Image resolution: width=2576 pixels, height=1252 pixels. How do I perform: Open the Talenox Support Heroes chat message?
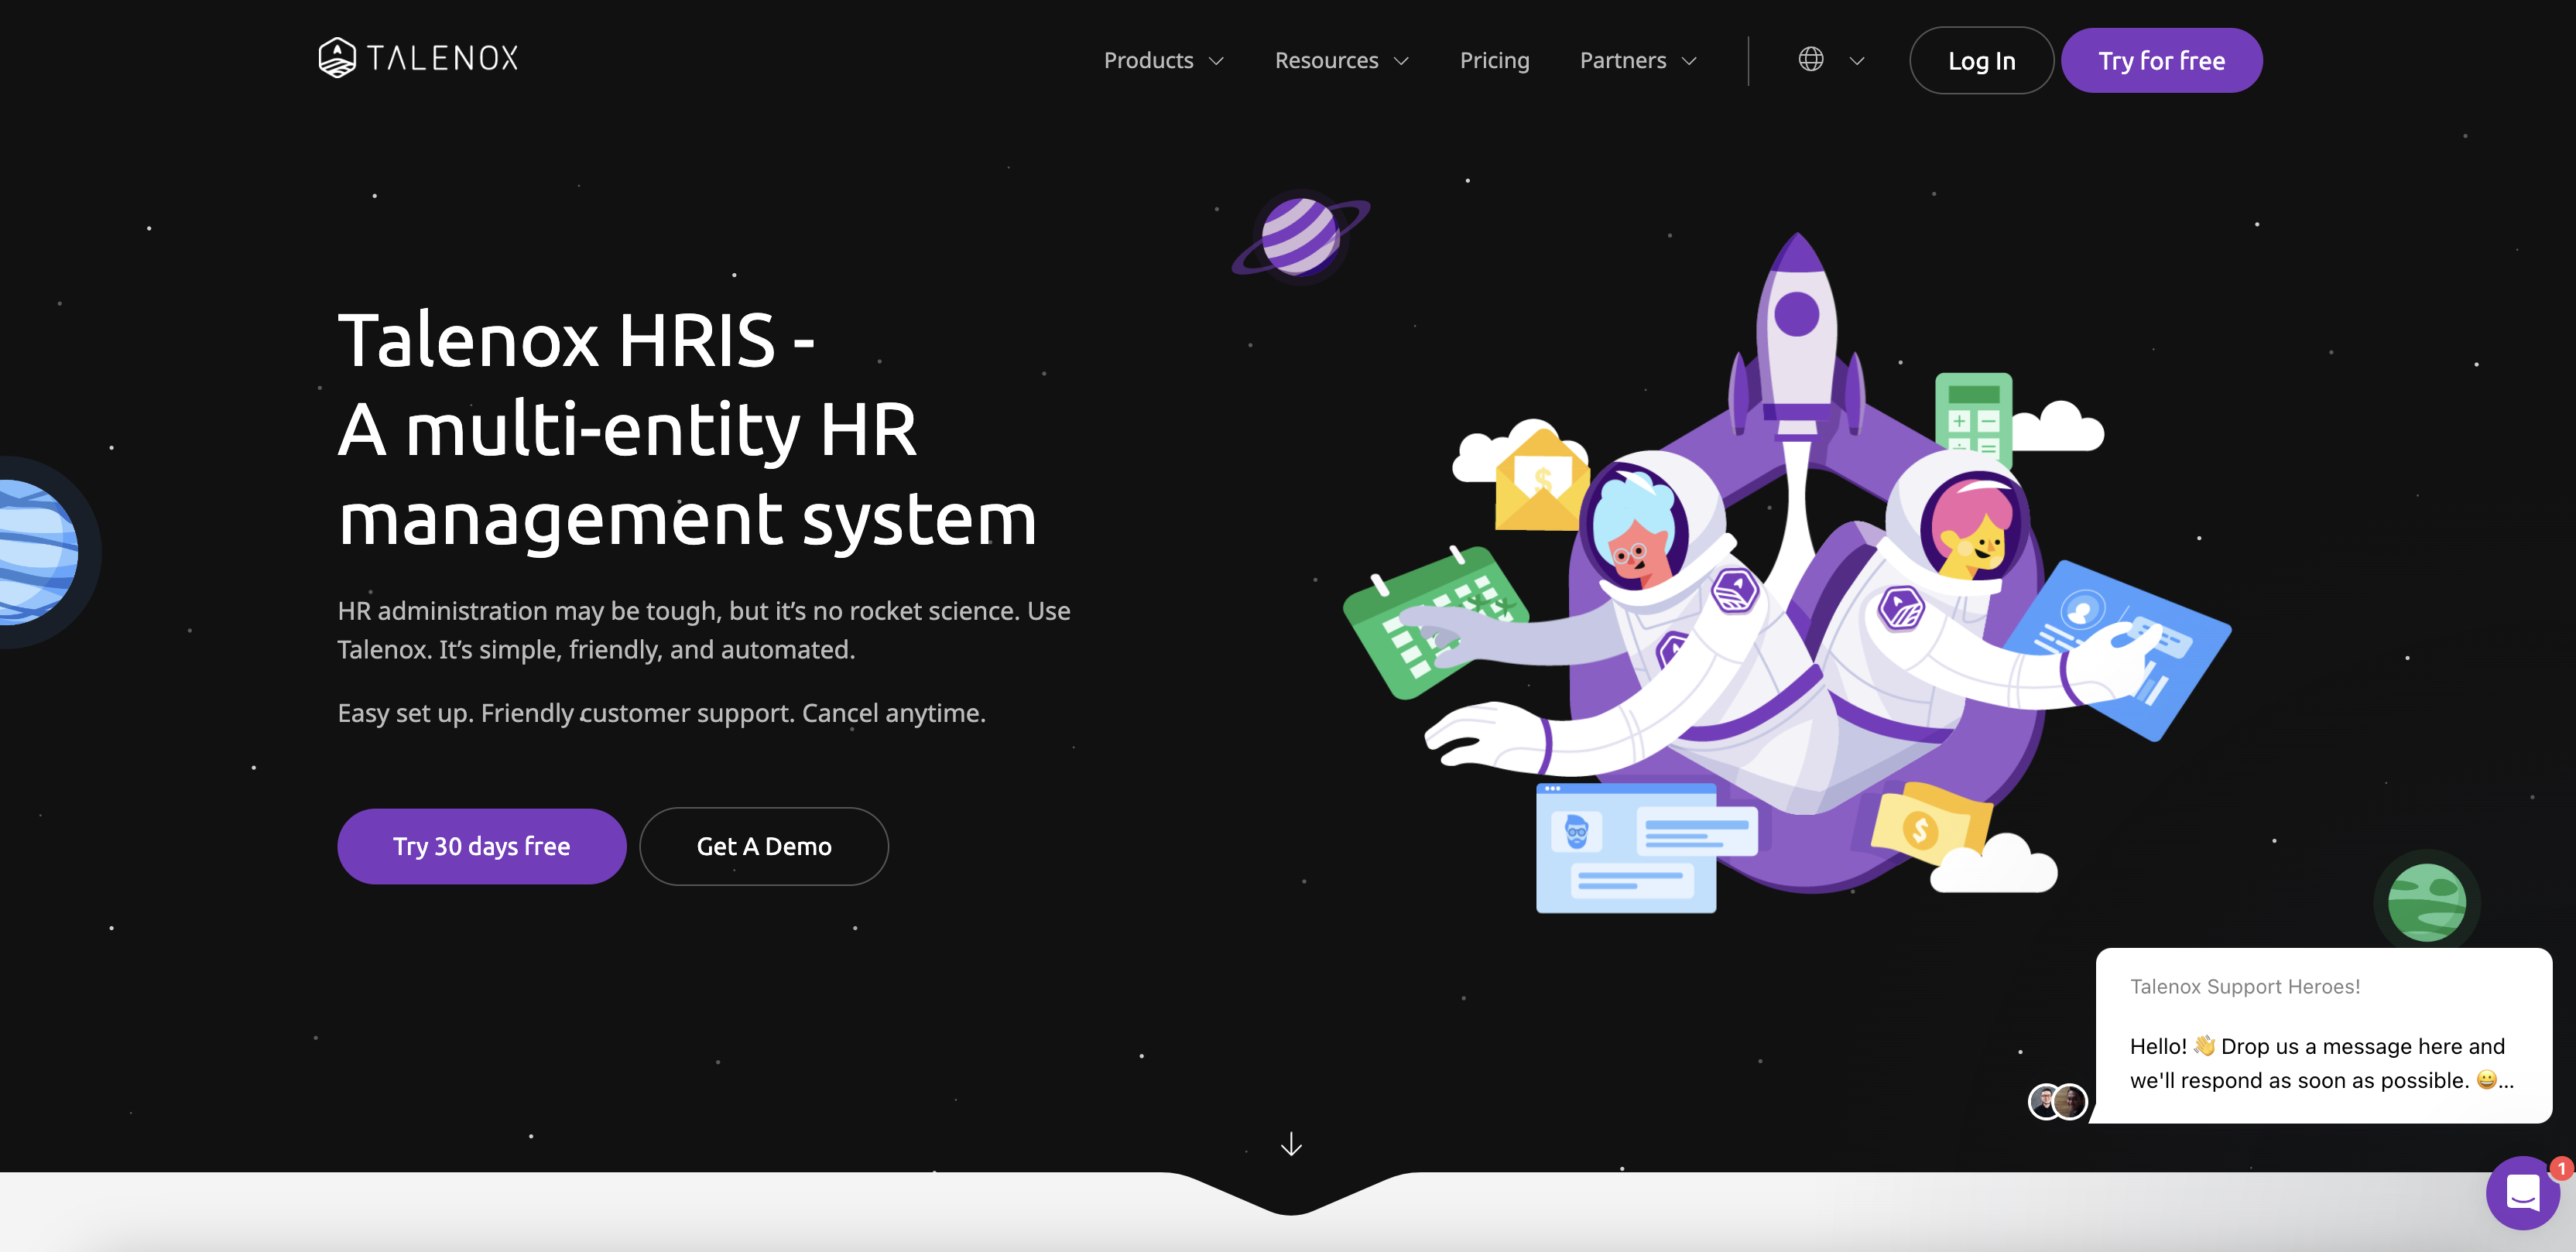click(2323, 1035)
